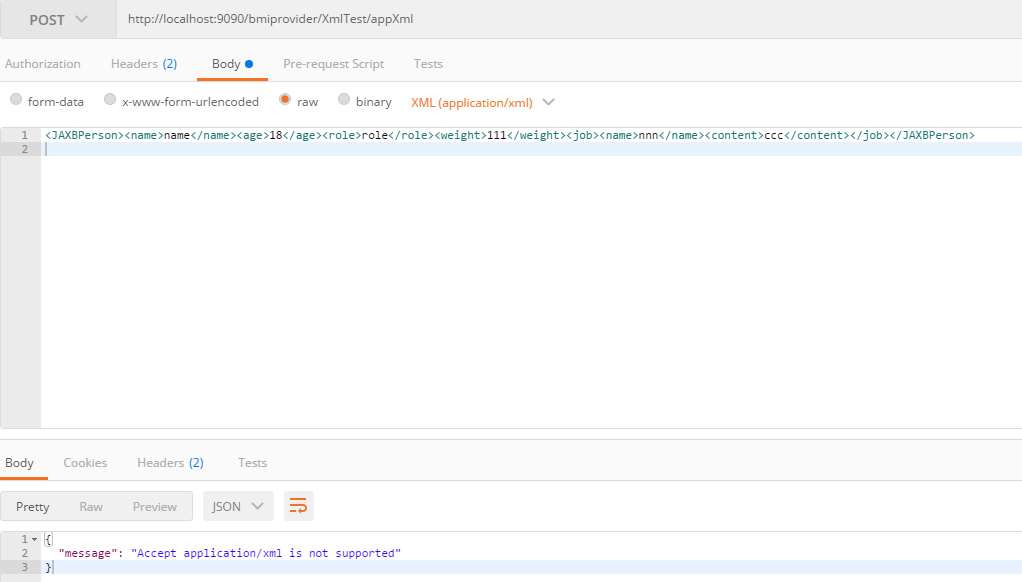Screen dimensions: 1022x582
Task: Click the chevron arrow beside the POST method
Action: [81, 20]
